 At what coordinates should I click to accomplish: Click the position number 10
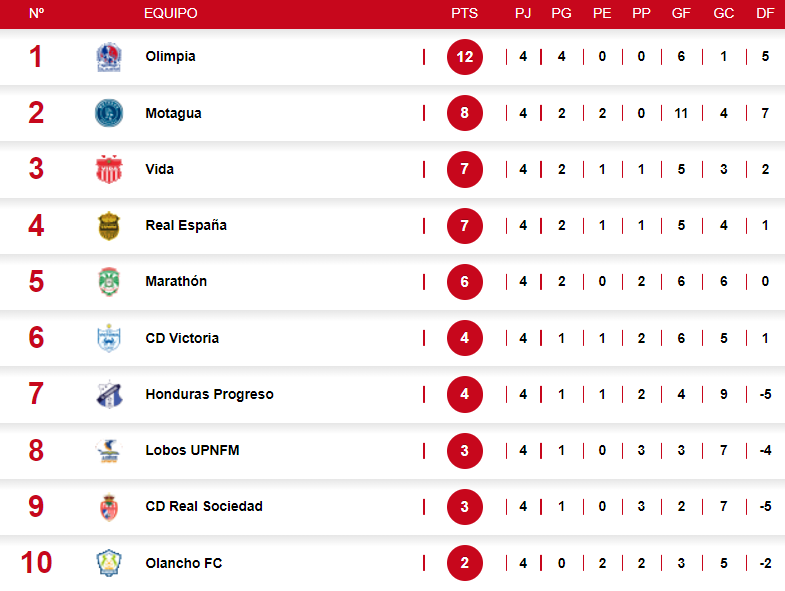tap(36, 563)
